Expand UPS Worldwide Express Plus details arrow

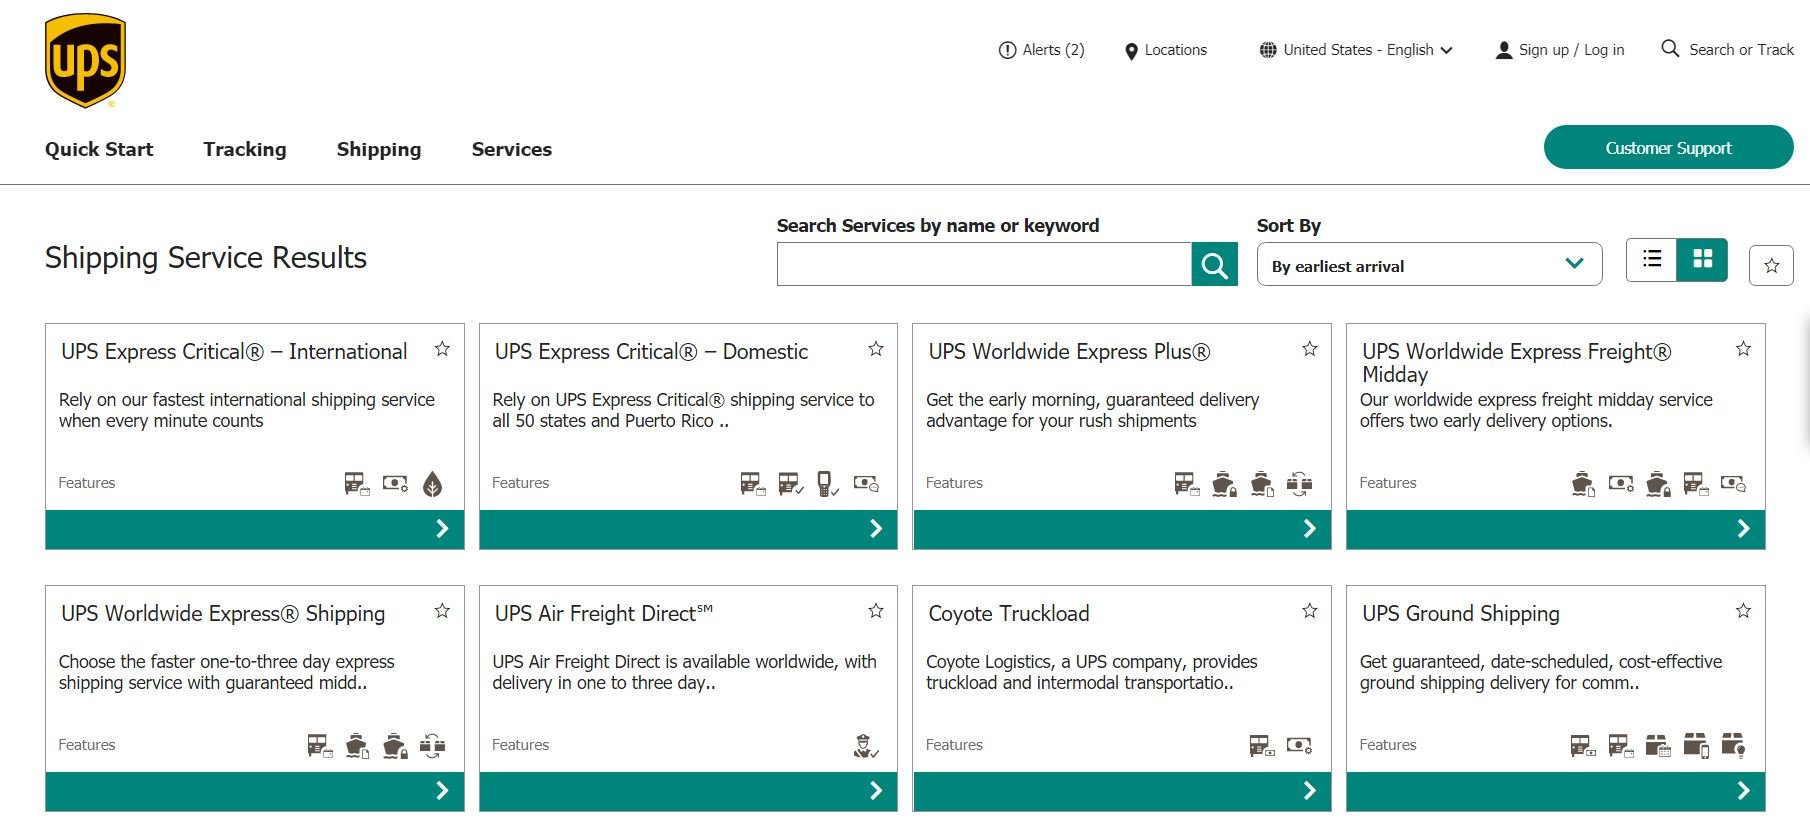click(1309, 529)
